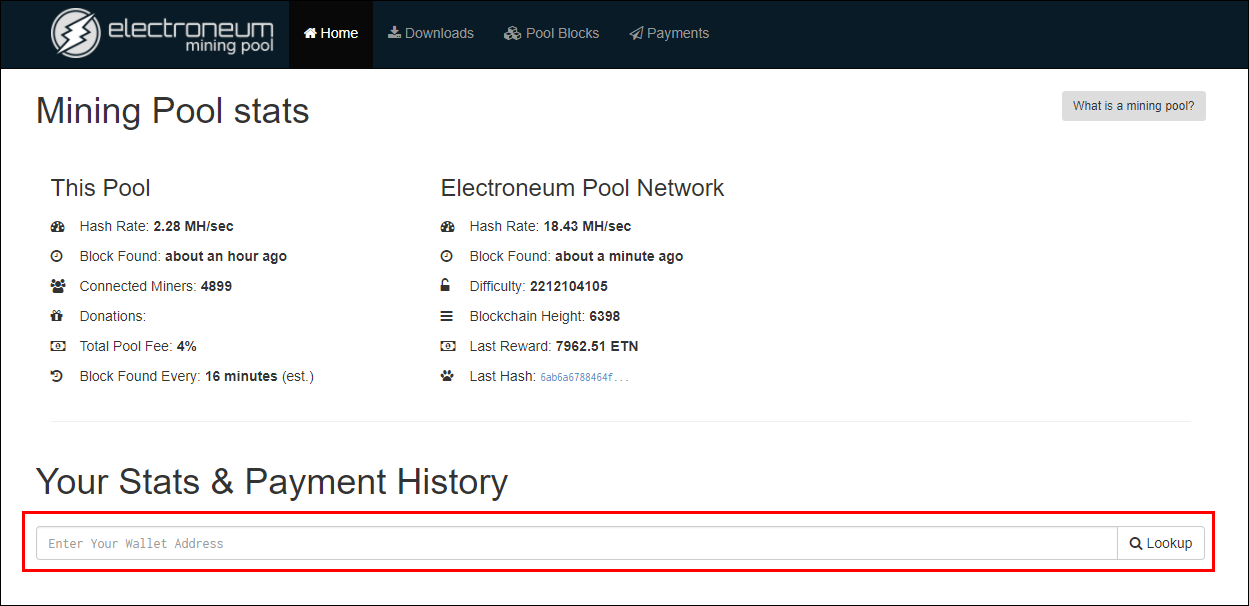Click 'What is a mining pool?' button
The image size is (1249, 606).
pyautogui.click(x=1133, y=106)
